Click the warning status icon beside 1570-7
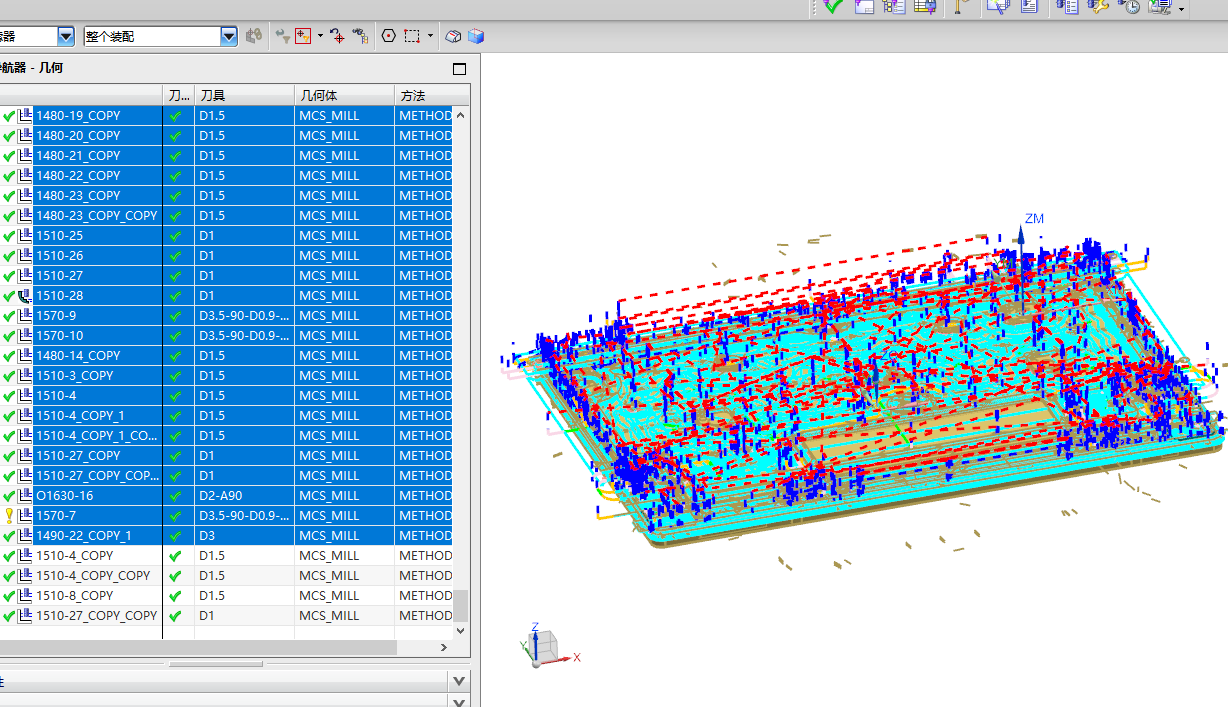The image size is (1228, 707). (x=9, y=516)
